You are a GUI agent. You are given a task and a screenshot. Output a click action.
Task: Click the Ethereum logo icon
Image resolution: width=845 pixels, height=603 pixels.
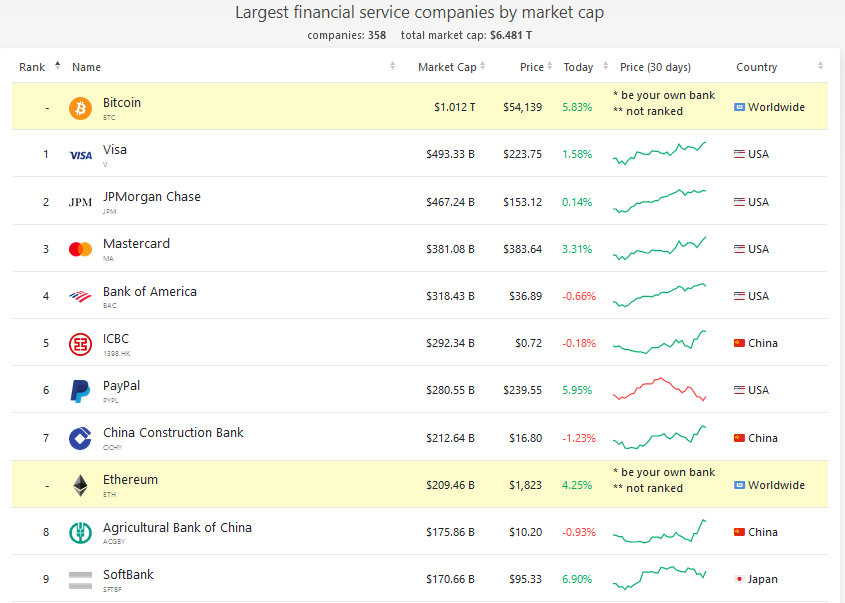coord(80,485)
